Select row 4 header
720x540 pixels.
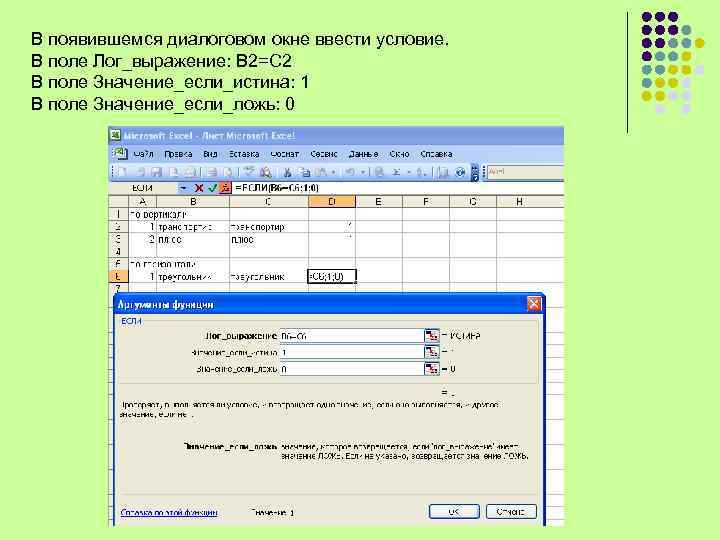pyautogui.click(x=118, y=252)
